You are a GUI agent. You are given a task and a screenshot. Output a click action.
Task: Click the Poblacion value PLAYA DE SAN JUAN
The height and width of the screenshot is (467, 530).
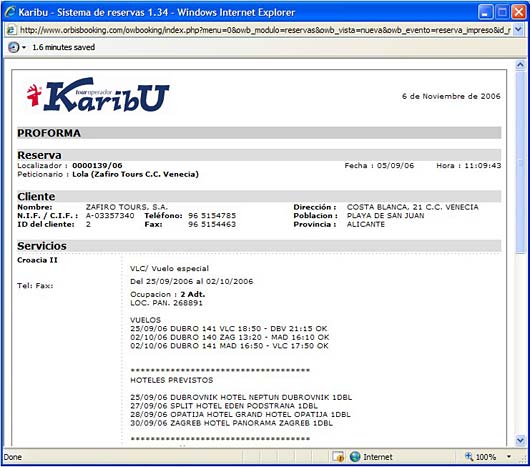[x=385, y=216]
